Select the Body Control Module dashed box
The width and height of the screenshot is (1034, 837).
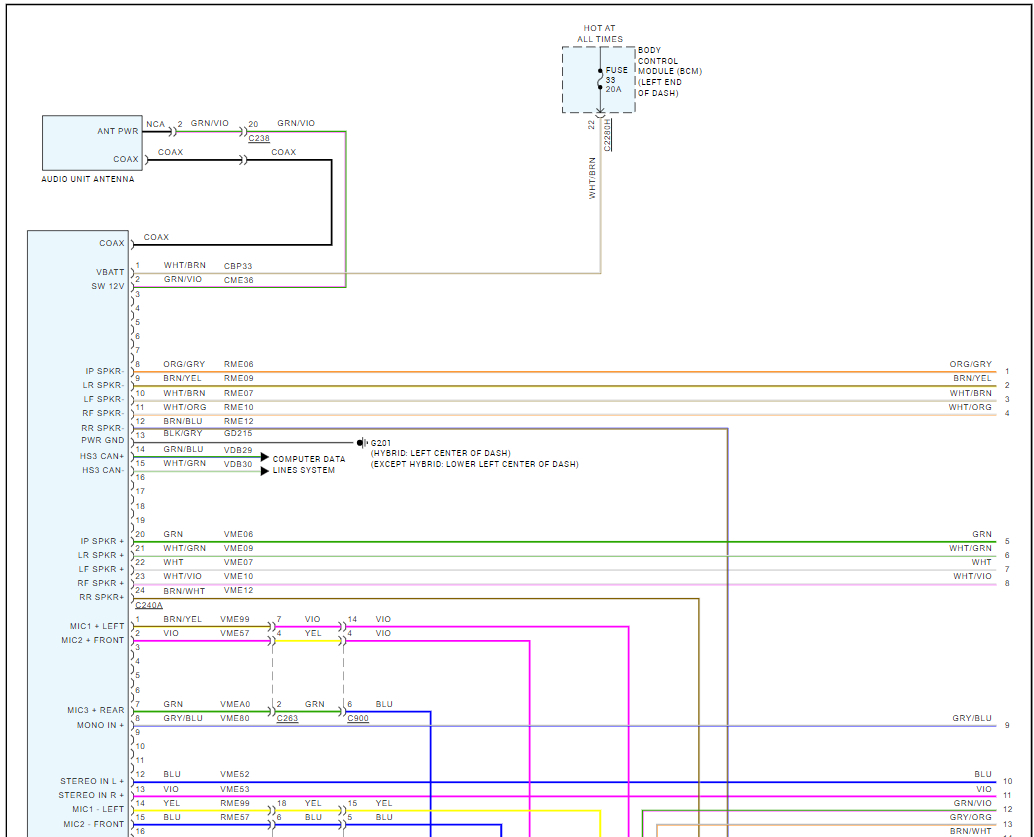(598, 79)
